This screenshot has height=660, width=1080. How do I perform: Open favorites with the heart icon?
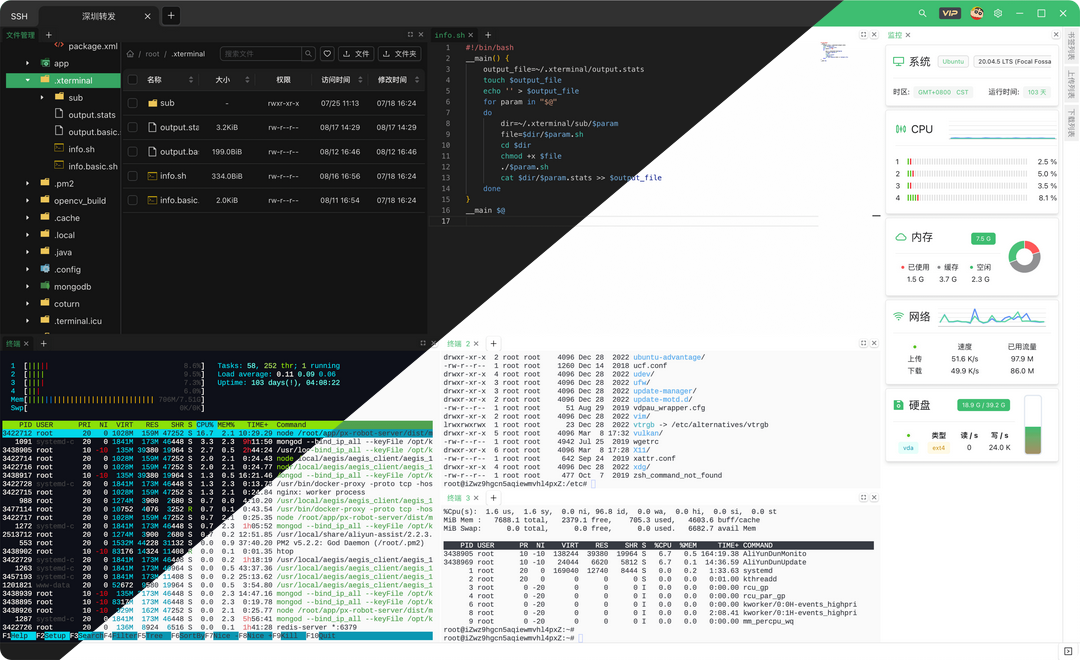point(327,53)
